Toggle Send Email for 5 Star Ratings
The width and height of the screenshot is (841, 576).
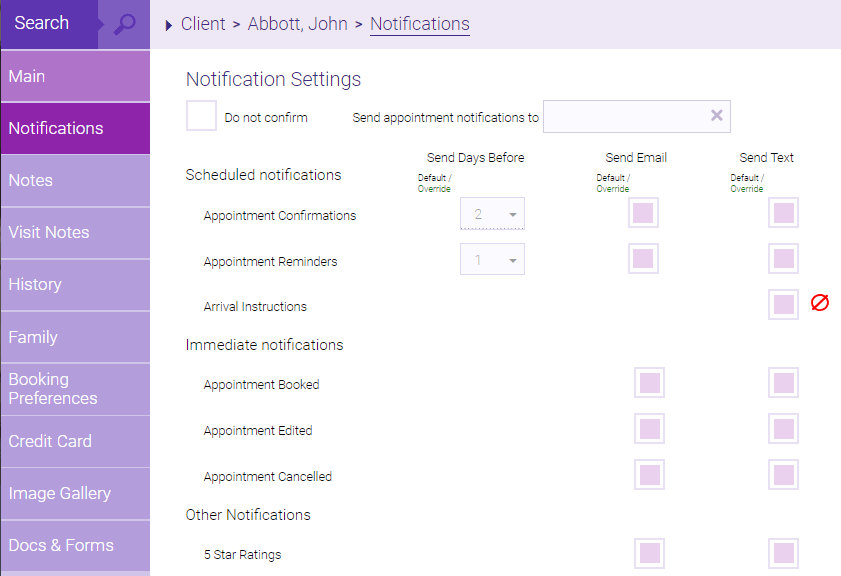[650, 553]
